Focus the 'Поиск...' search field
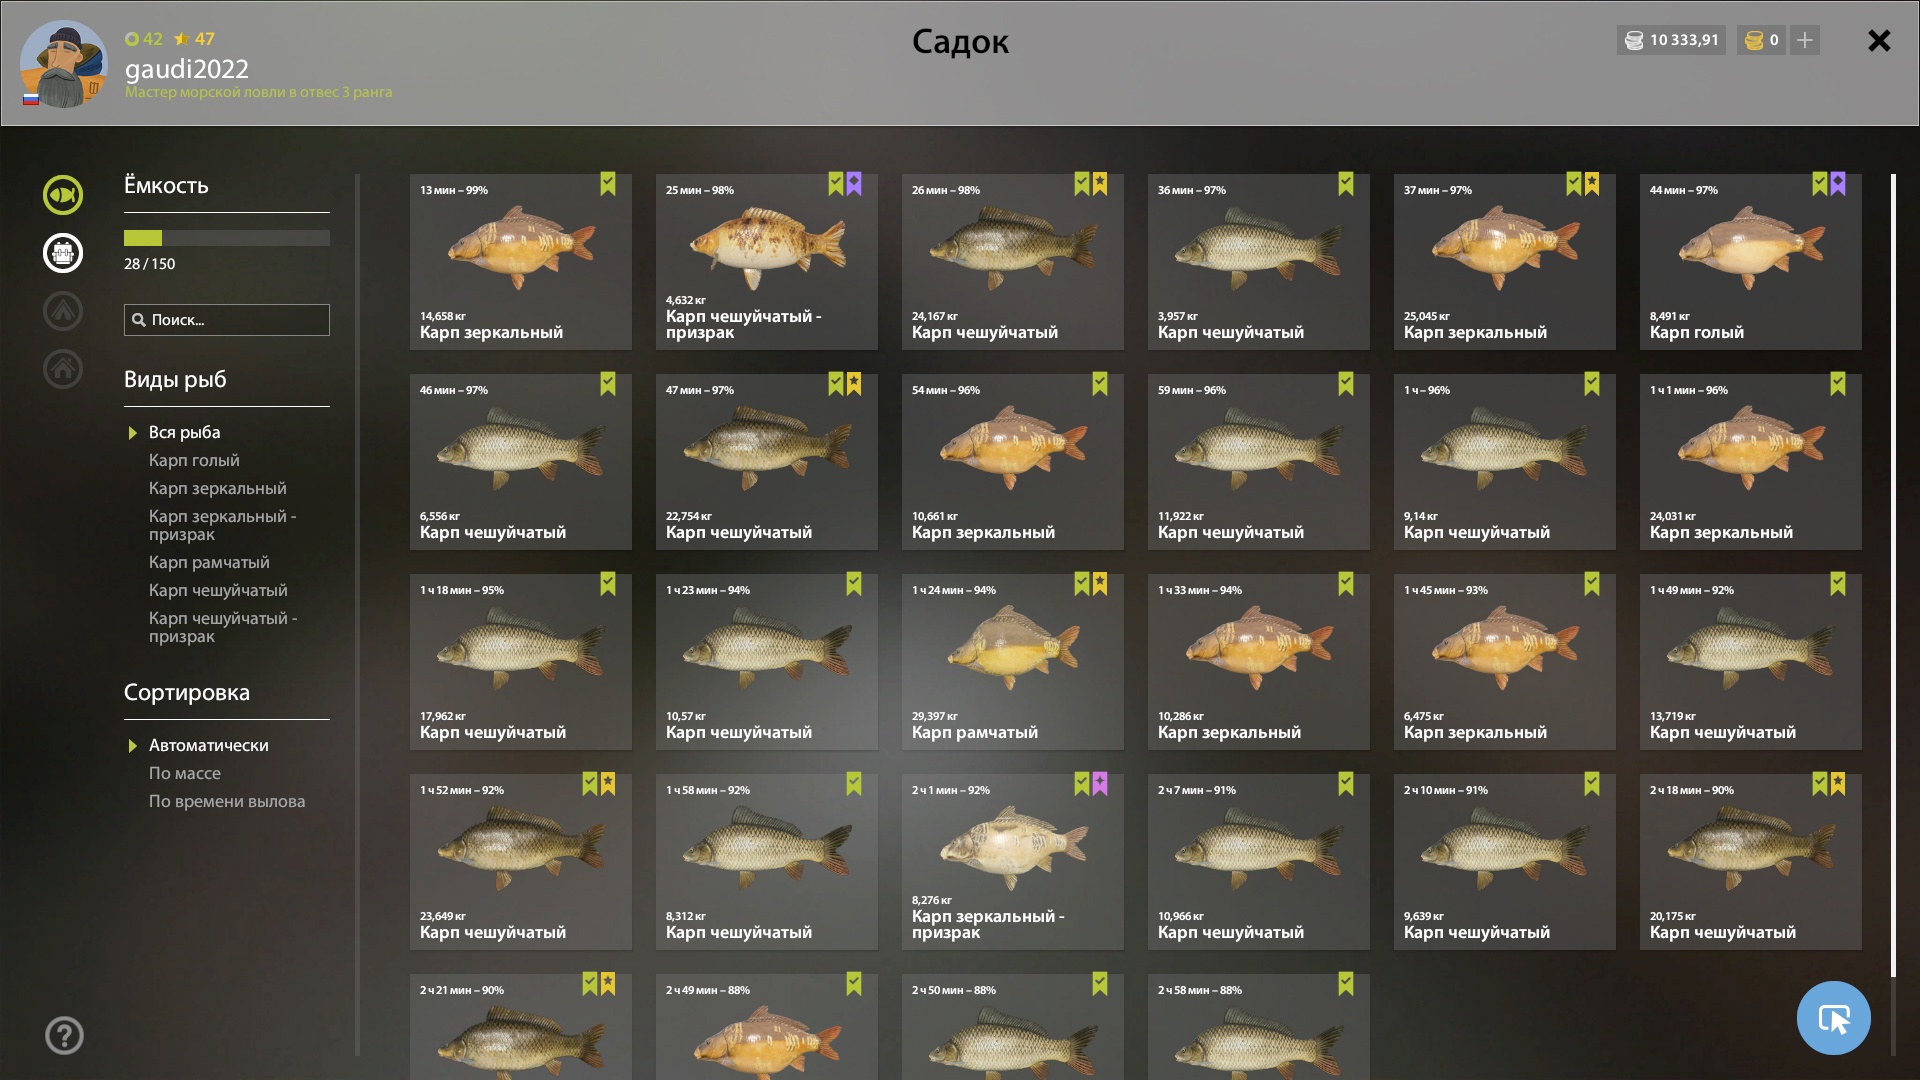The image size is (1920, 1080). [227, 320]
